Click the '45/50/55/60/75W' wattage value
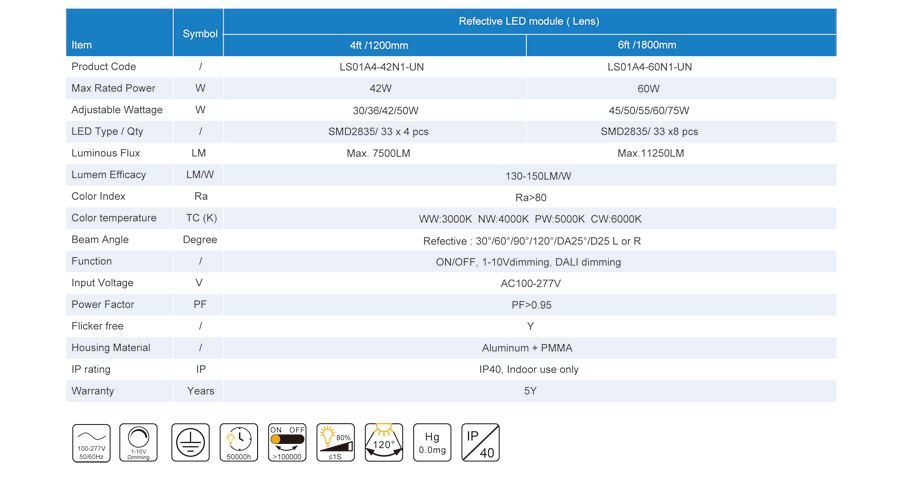900x481 pixels. tap(649, 111)
